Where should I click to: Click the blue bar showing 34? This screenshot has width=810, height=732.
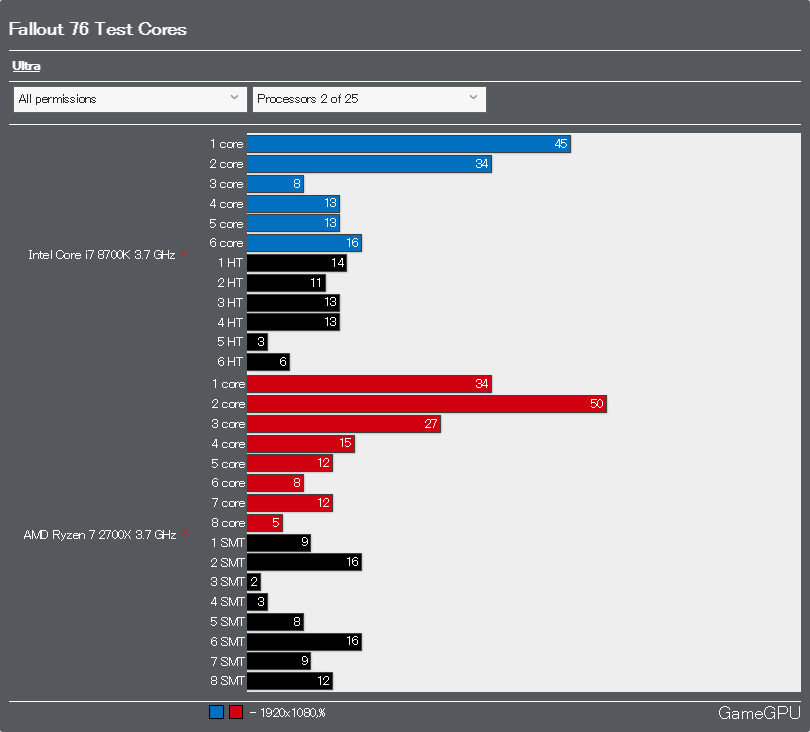[x=369, y=164]
